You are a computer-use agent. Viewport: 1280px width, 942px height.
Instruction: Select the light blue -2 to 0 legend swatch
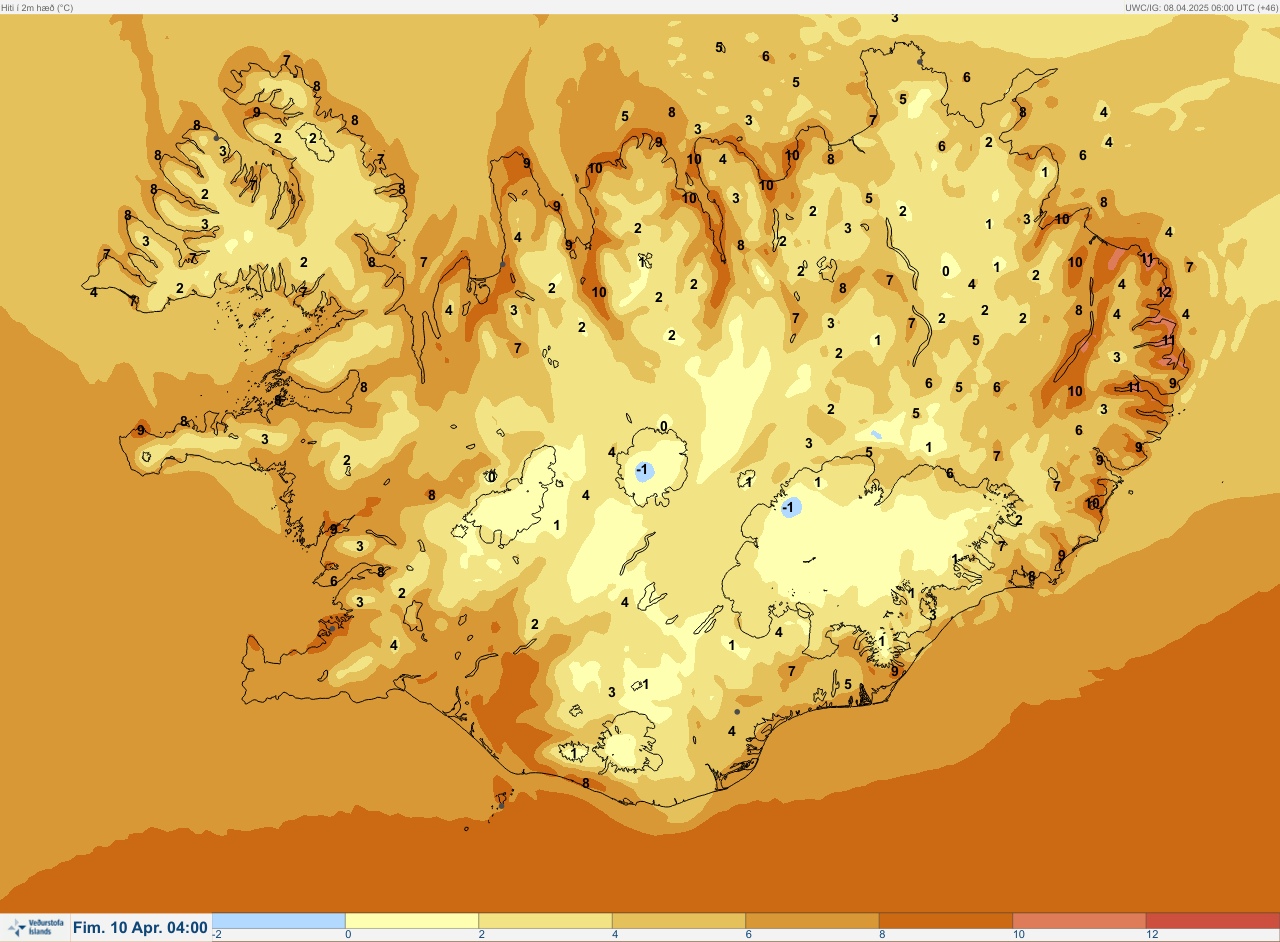tap(279, 920)
